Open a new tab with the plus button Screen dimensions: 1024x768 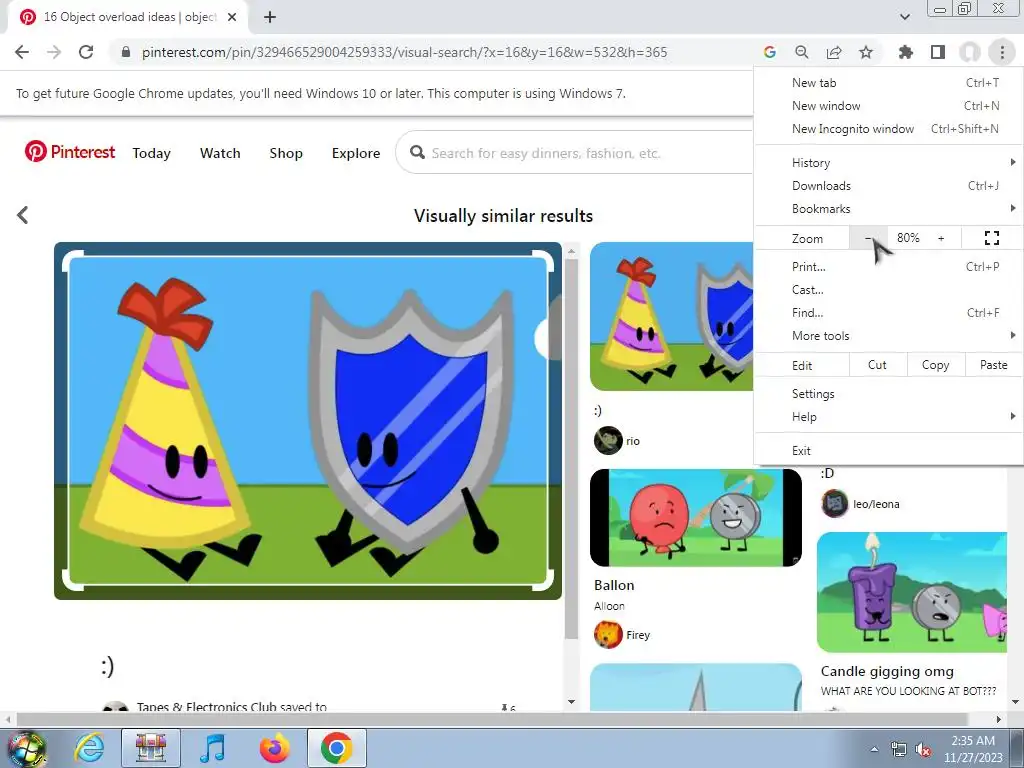point(270,18)
